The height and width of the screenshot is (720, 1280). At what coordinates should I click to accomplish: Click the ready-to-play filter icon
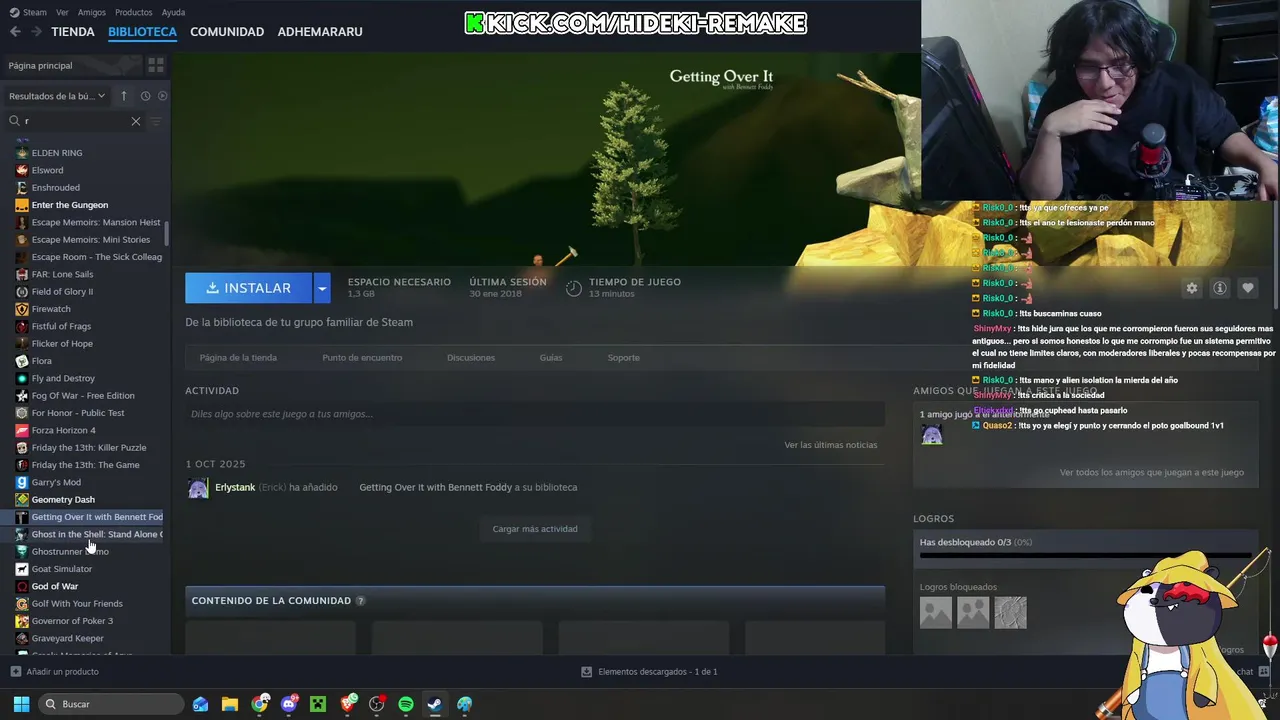[x=163, y=96]
